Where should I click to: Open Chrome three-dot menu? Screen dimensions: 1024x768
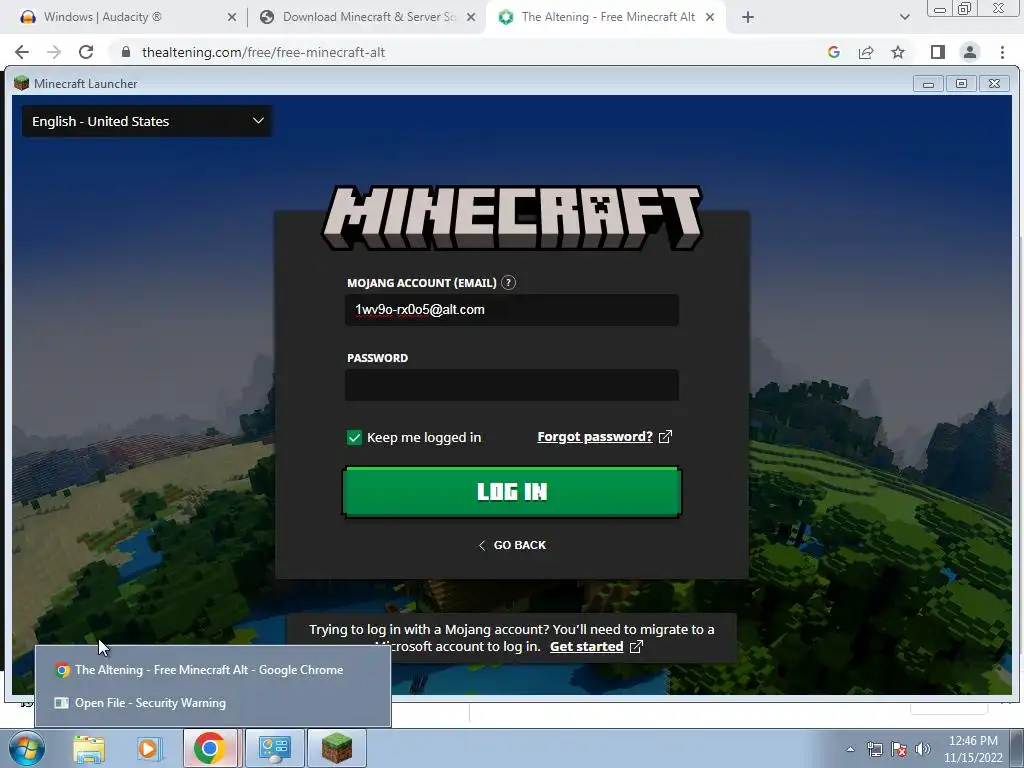[1002, 52]
